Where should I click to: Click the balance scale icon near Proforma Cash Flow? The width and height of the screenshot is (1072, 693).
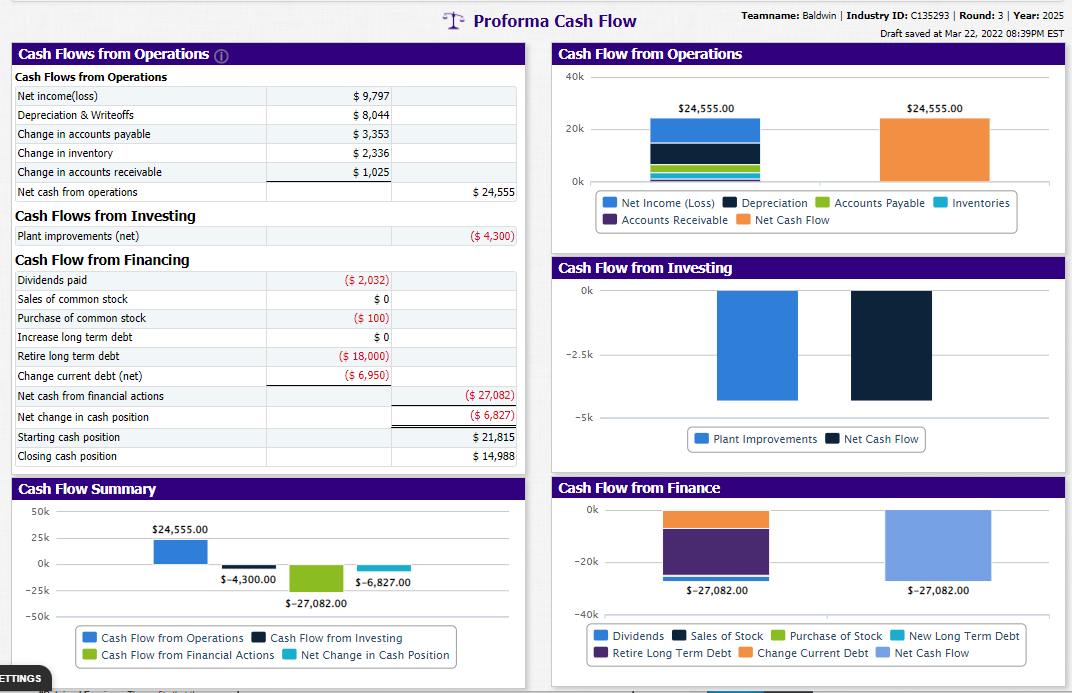click(x=453, y=21)
